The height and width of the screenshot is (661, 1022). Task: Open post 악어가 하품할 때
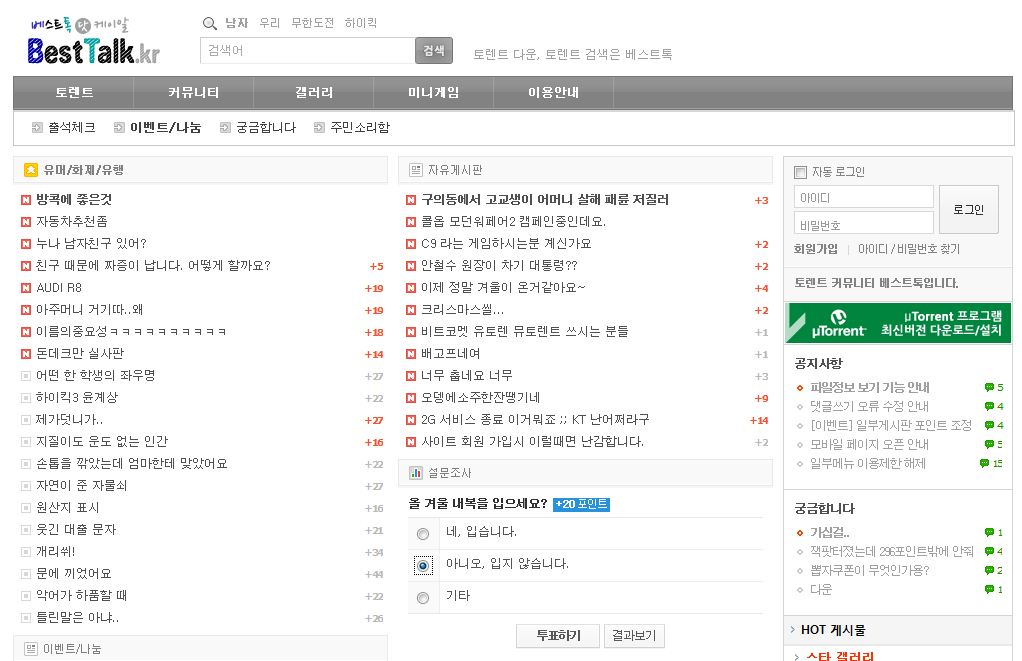click(x=81, y=596)
